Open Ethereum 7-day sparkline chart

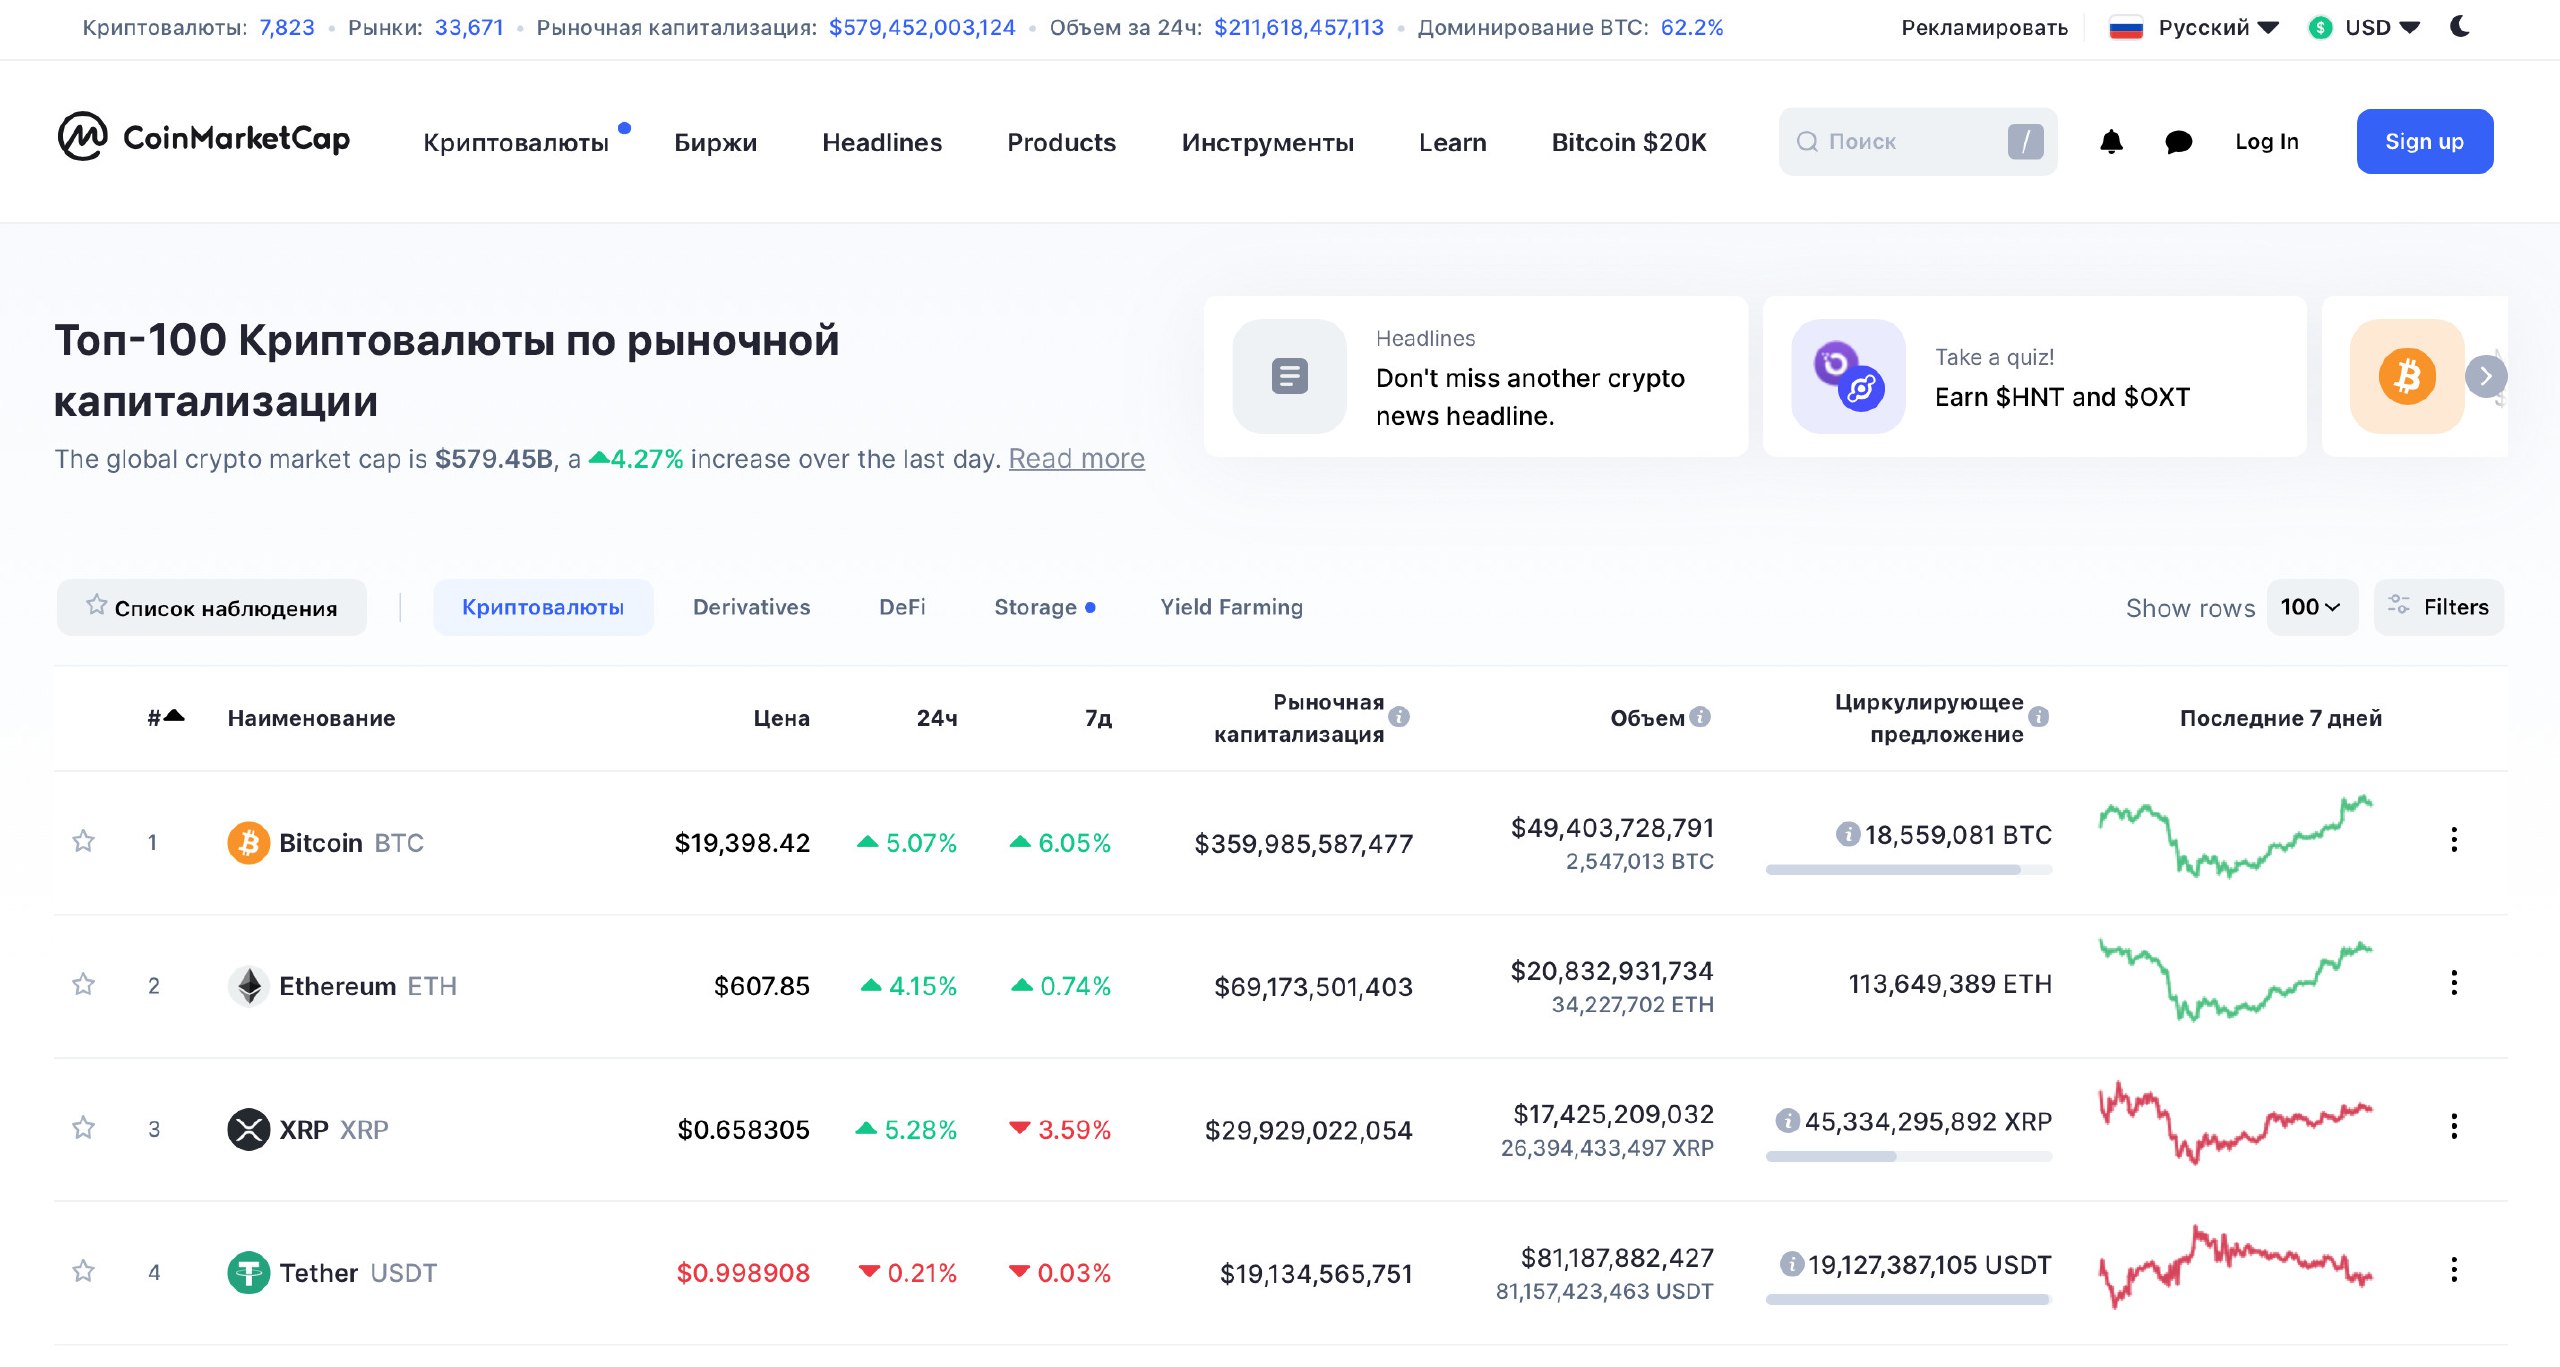[2235, 980]
